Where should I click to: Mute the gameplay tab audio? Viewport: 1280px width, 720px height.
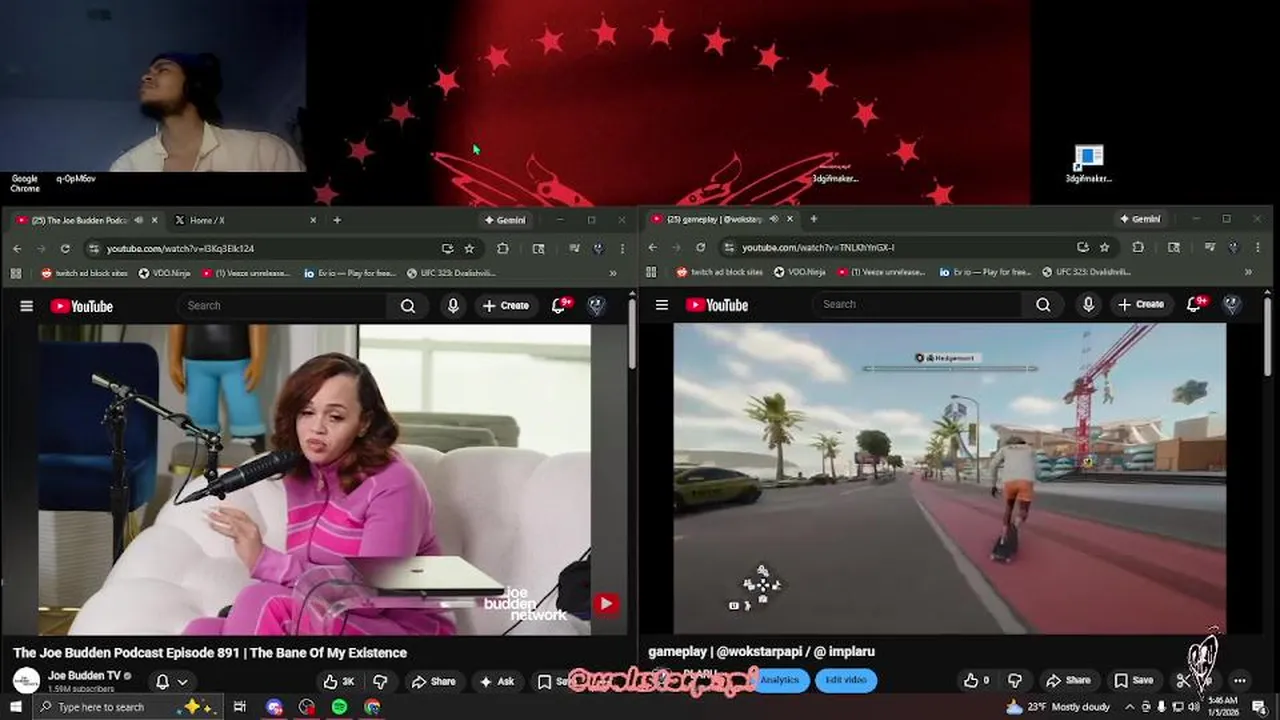[x=774, y=219]
